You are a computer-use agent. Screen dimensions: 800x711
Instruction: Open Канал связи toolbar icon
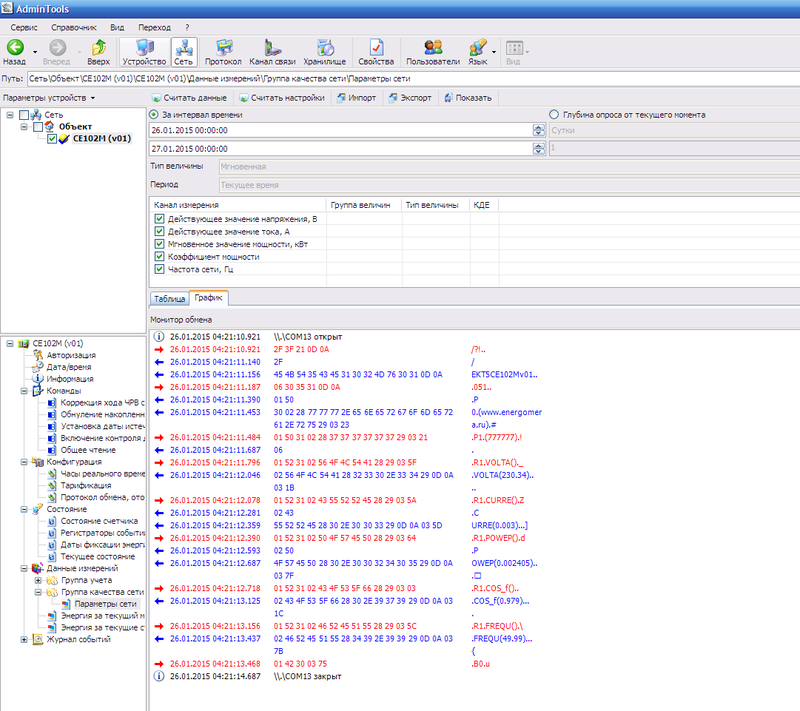(x=272, y=47)
